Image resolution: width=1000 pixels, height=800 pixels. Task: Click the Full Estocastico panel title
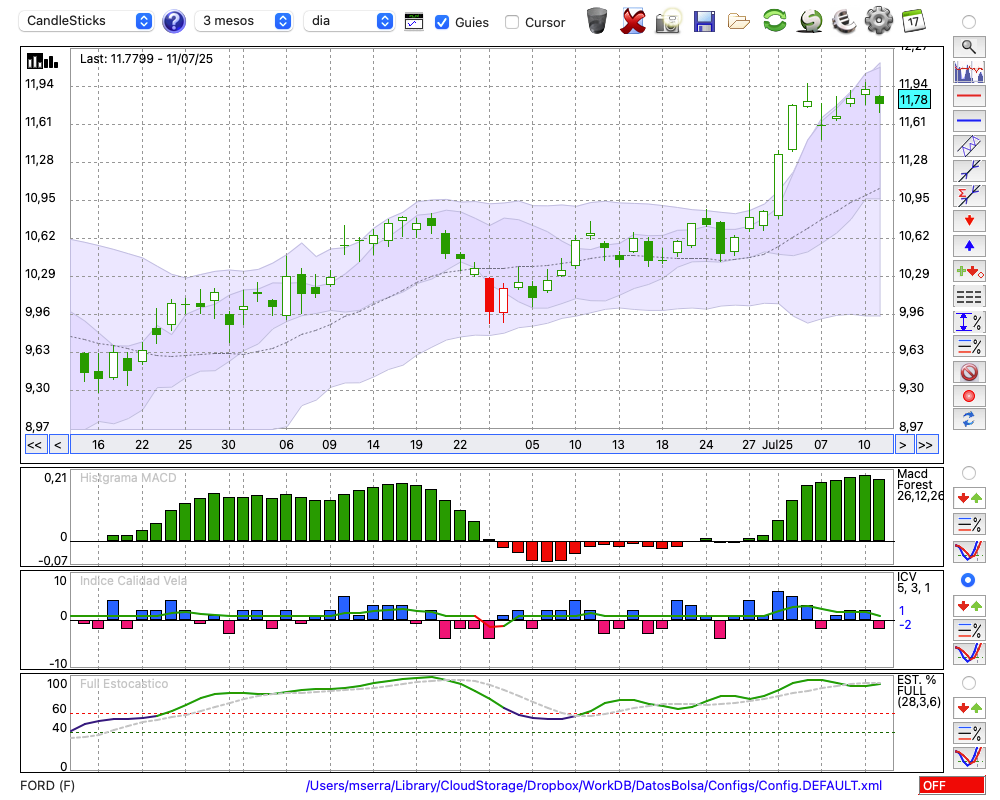pyautogui.click(x=124, y=684)
